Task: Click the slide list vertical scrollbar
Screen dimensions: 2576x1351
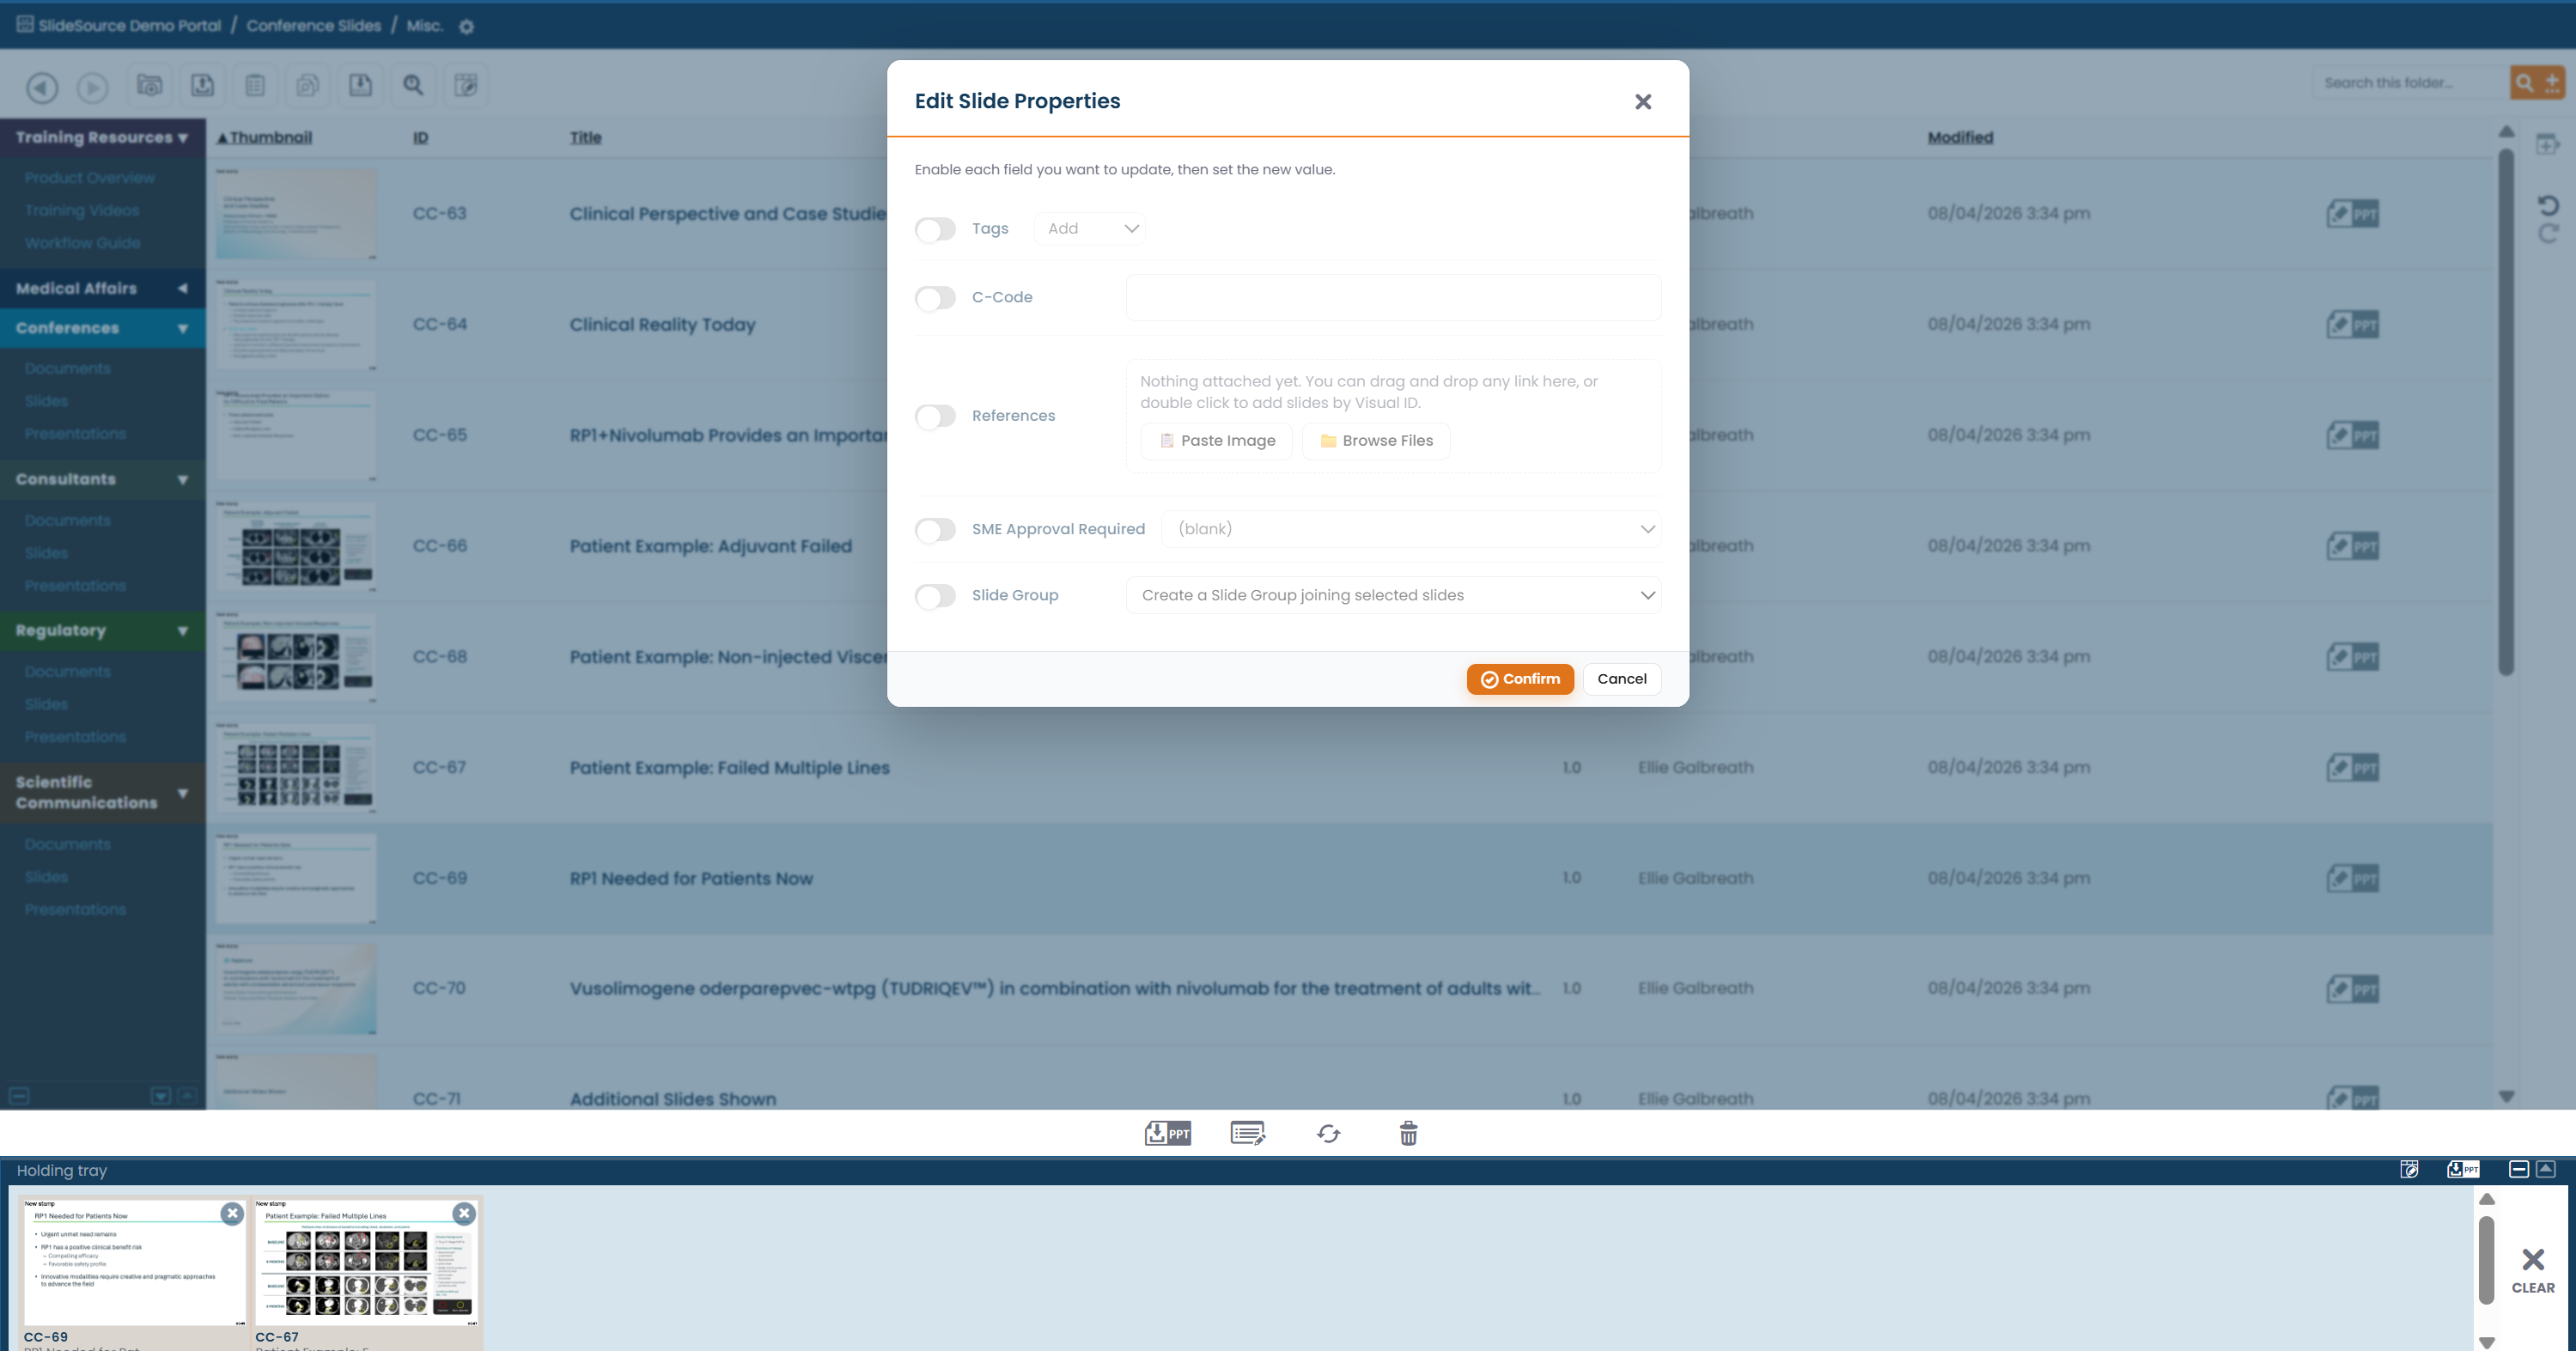Action: coord(2505,412)
